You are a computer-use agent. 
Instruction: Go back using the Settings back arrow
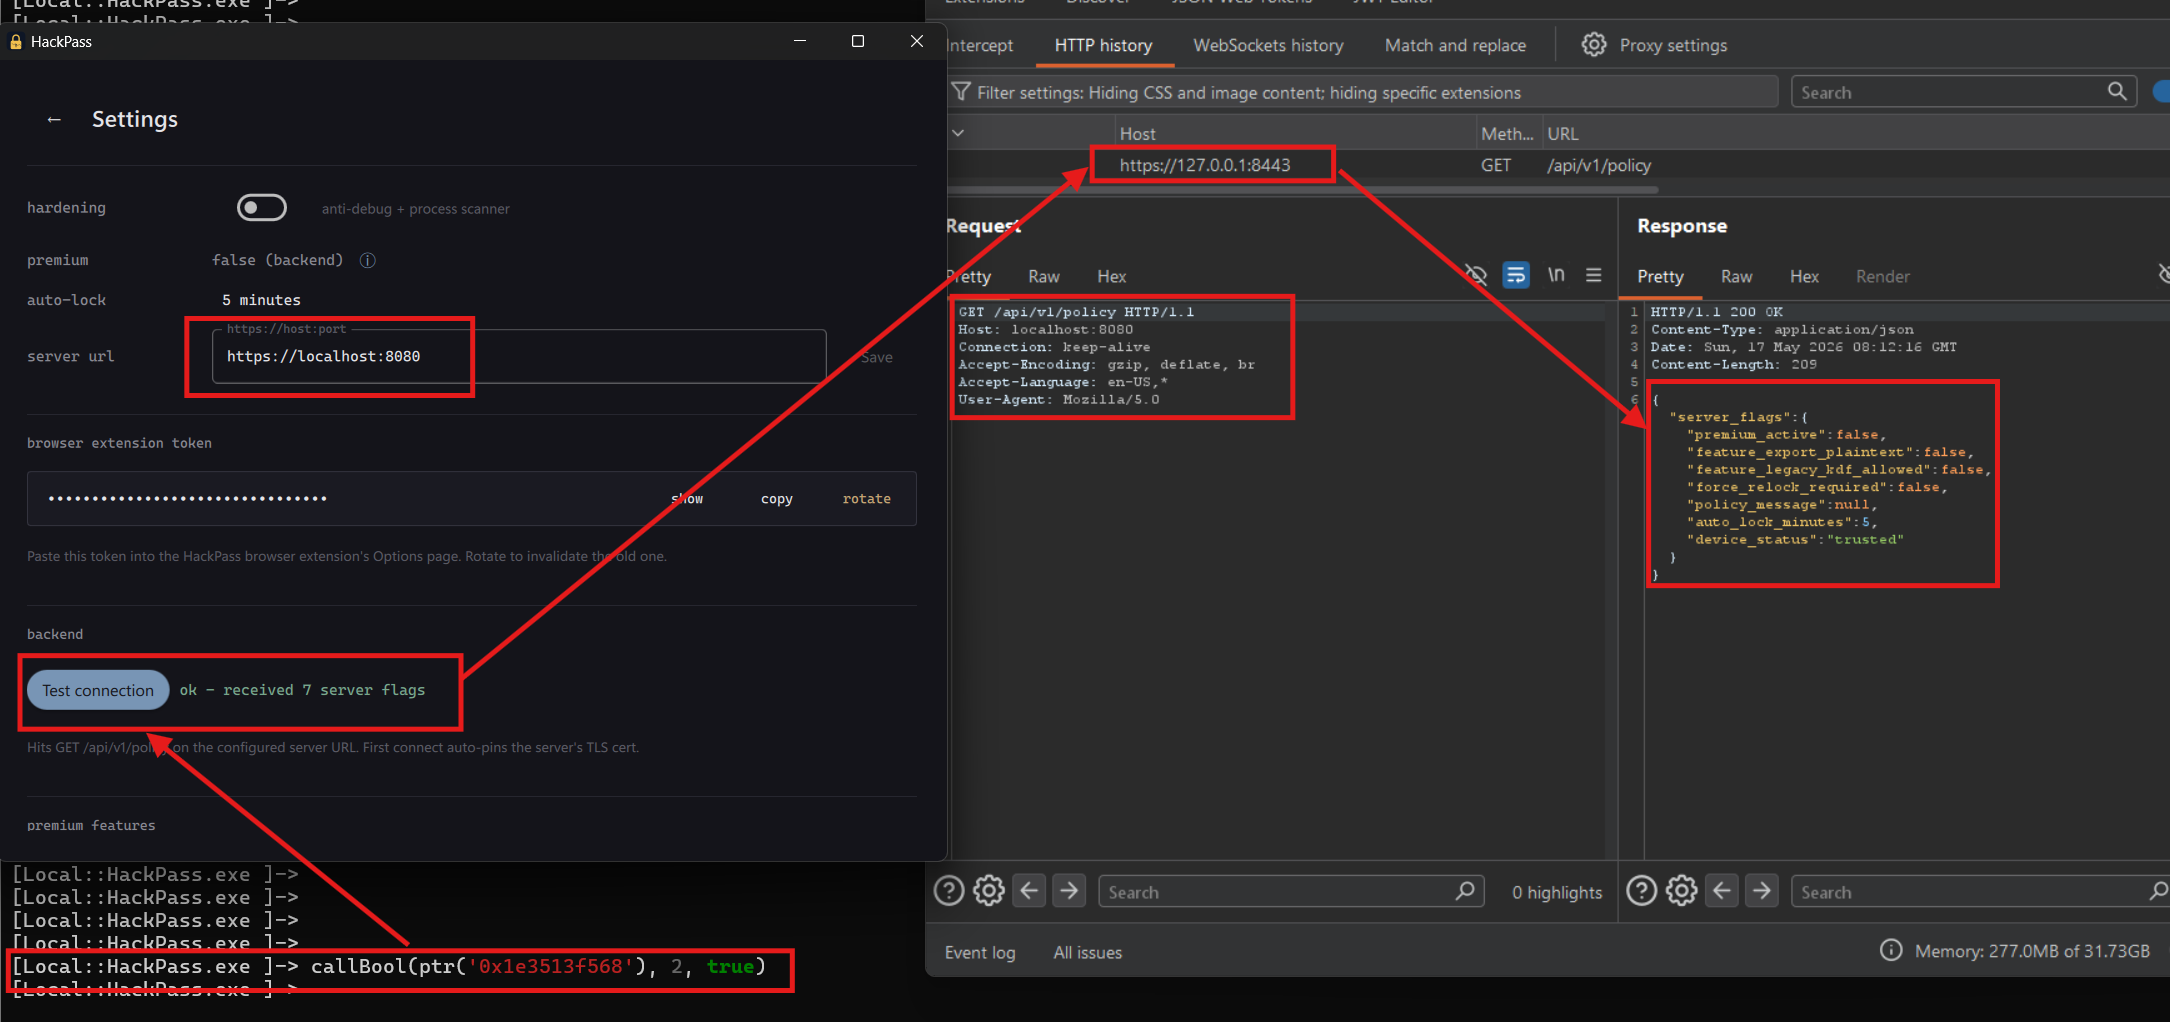point(54,120)
